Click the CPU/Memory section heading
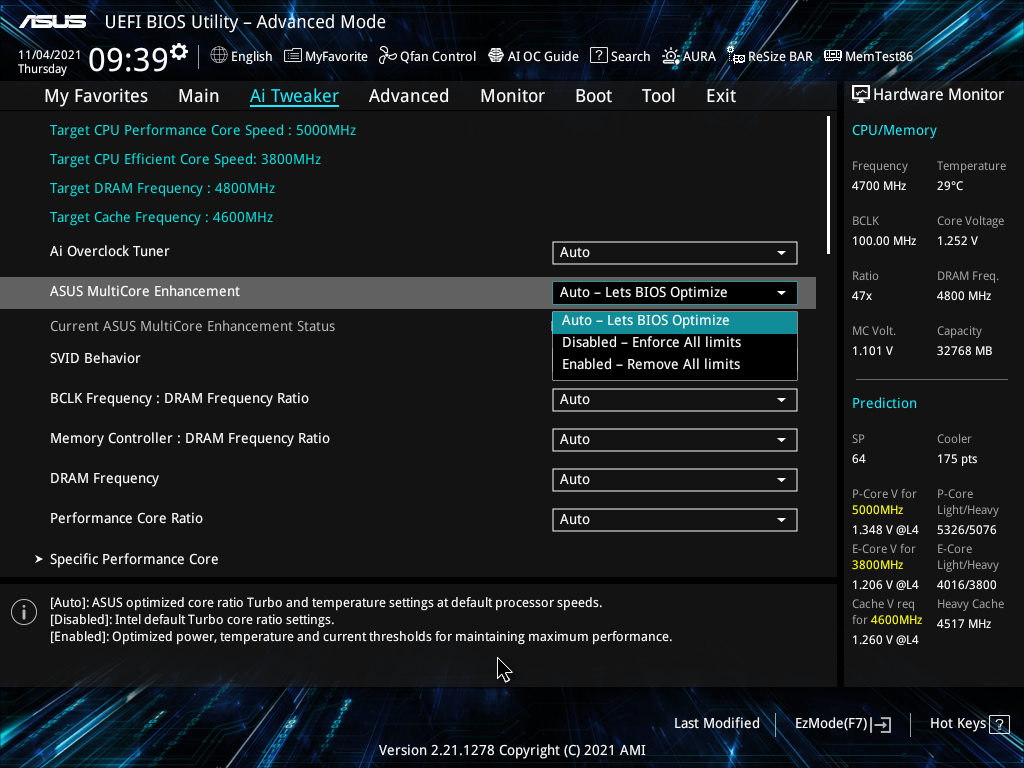Screen dimensions: 1024x768 click(894, 130)
